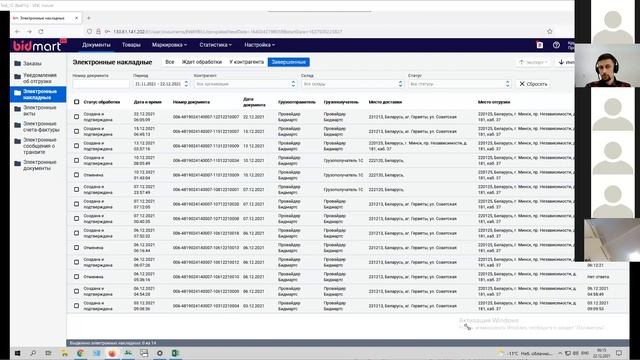The width and height of the screenshot is (640, 360).
Task: Show the У контрагента tab
Action: 247,62
